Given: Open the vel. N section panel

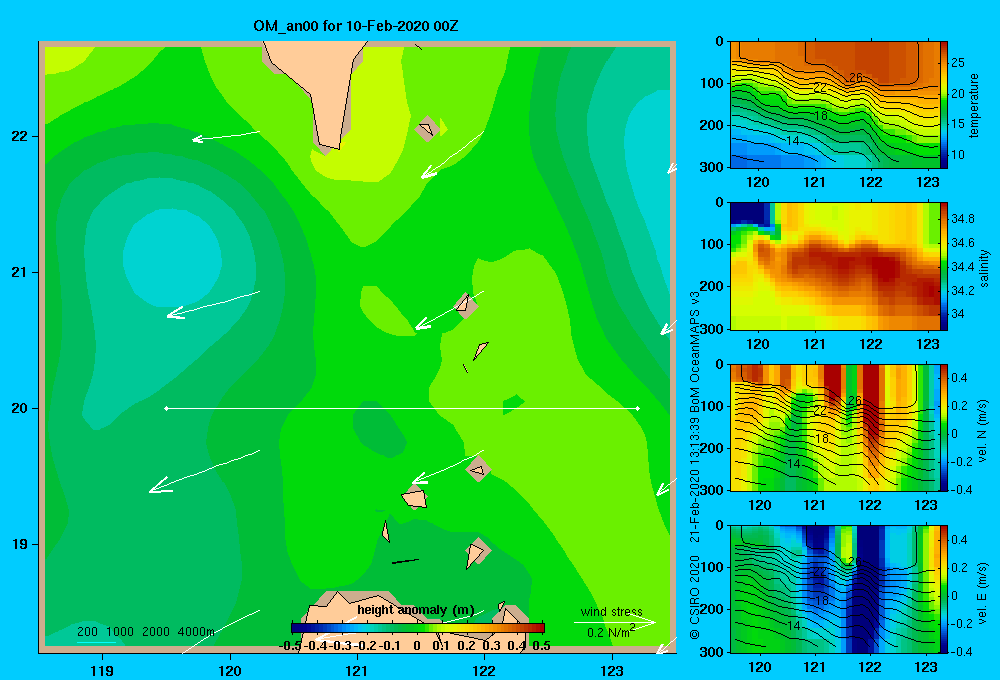Looking at the screenshot, I should pyautogui.click(x=835, y=427).
